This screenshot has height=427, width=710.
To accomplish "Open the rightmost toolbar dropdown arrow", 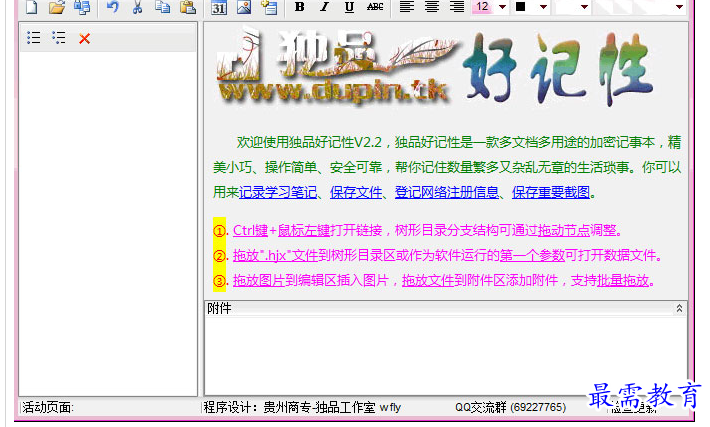I will coord(679,7).
